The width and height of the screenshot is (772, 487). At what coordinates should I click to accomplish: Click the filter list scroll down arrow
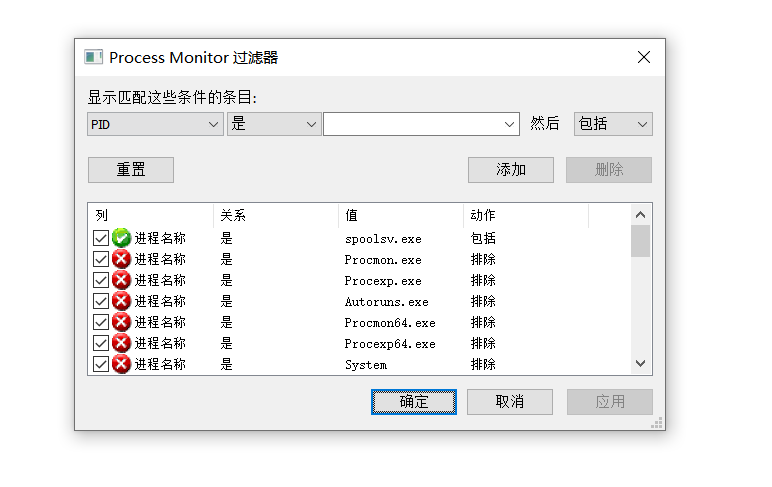coord(640,363)
